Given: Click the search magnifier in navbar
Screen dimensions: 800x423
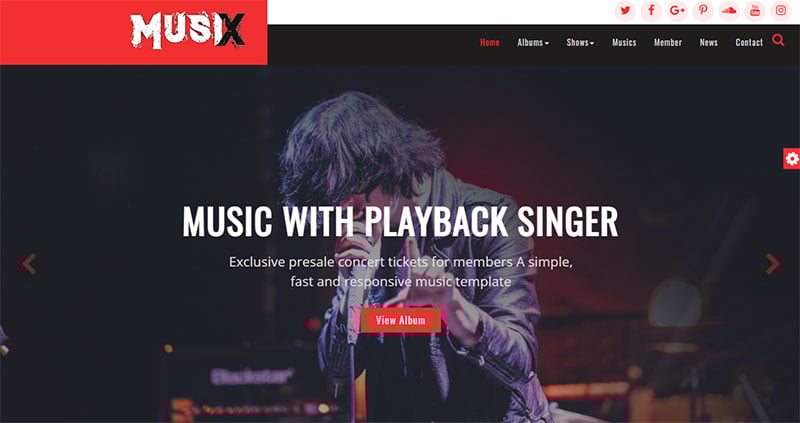Looking at the screenshot, I should tap(778, 40).
